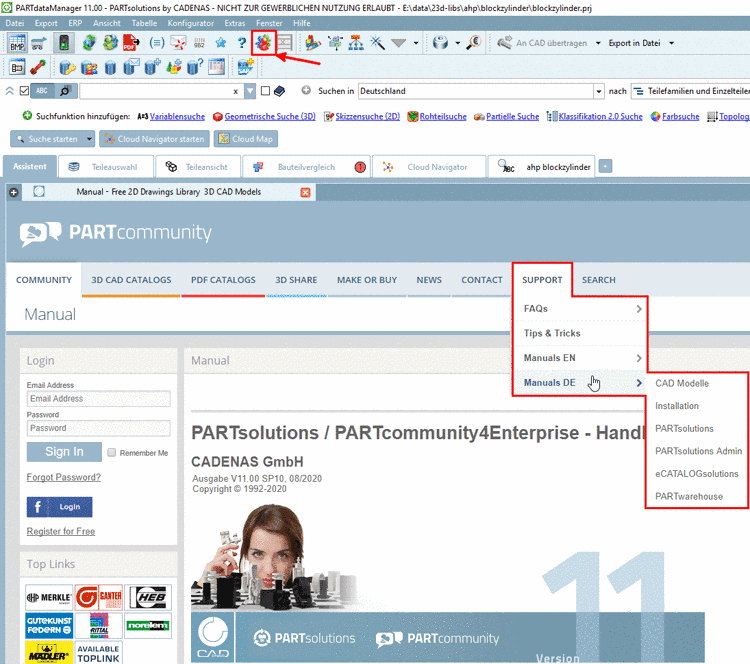This screenshot has width=750, height=664.
Task: Click the Sign In button
Action: (64, 452)
